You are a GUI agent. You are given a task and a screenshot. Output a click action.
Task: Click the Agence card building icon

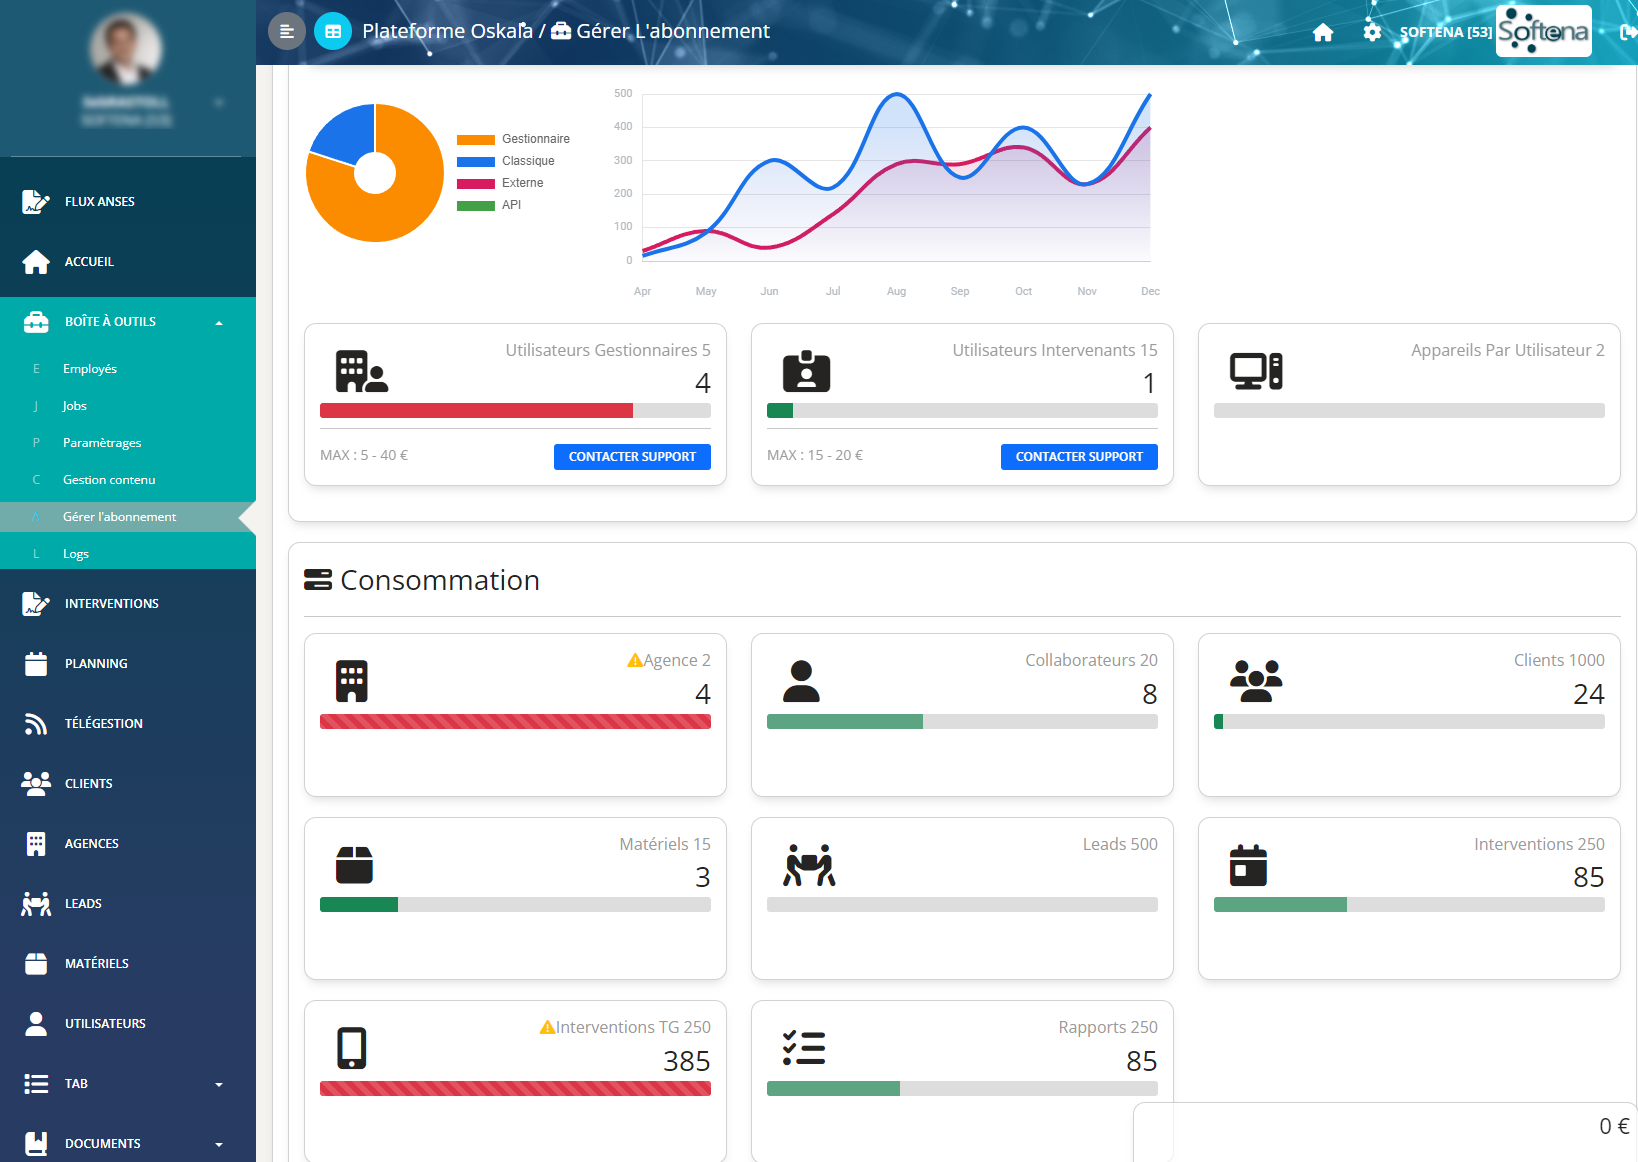tap(352, 682)
